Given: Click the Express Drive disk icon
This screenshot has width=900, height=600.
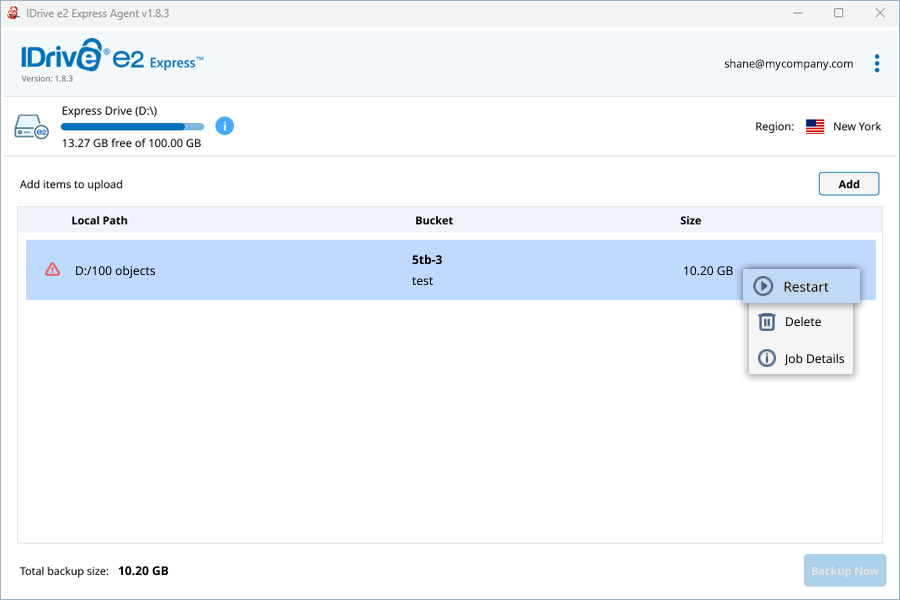Looking at the screenshot, I should tap(31, 126).
